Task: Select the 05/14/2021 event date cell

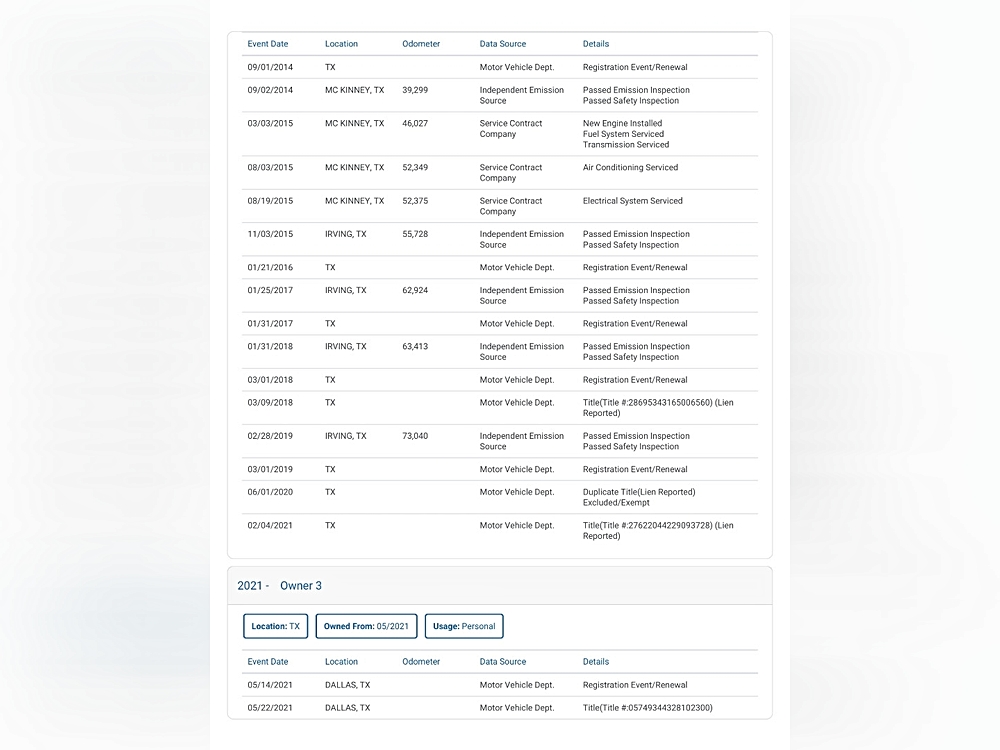Action: pos(270,685)
